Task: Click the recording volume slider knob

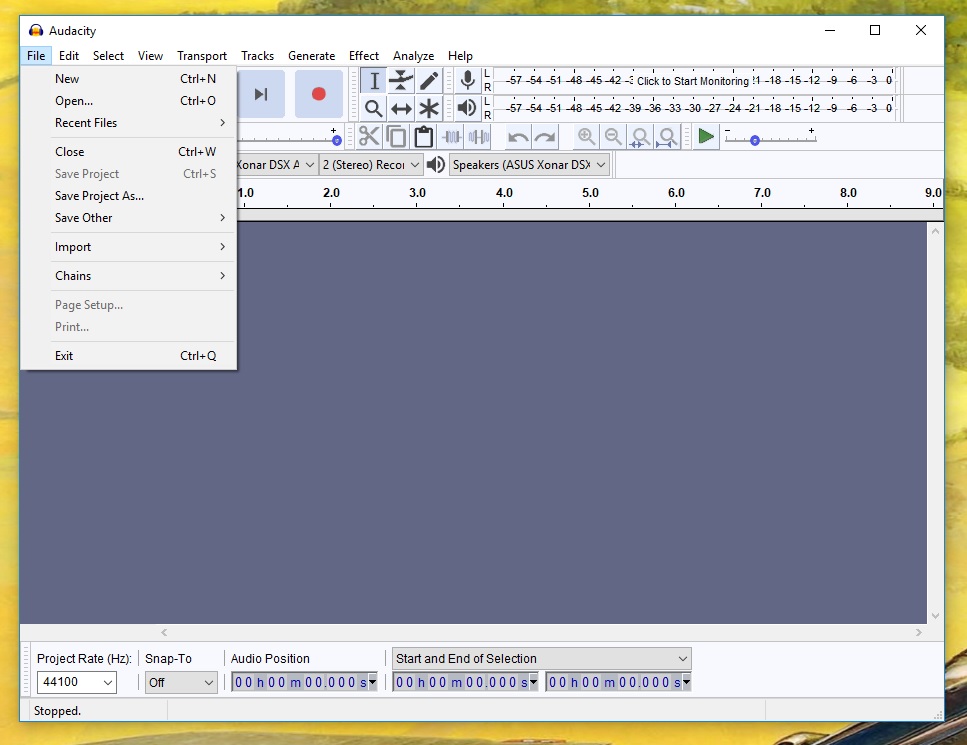Action: pyautogui.click(x=337, y=141)
